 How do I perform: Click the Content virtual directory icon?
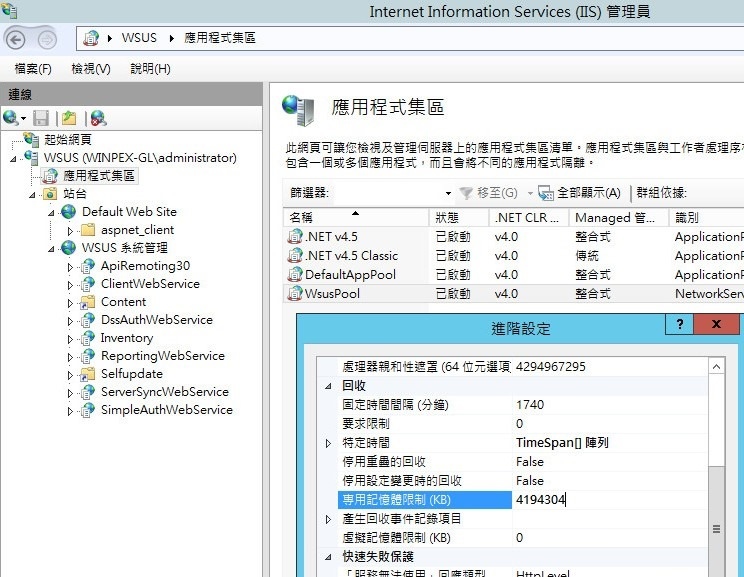click(87, 302)
